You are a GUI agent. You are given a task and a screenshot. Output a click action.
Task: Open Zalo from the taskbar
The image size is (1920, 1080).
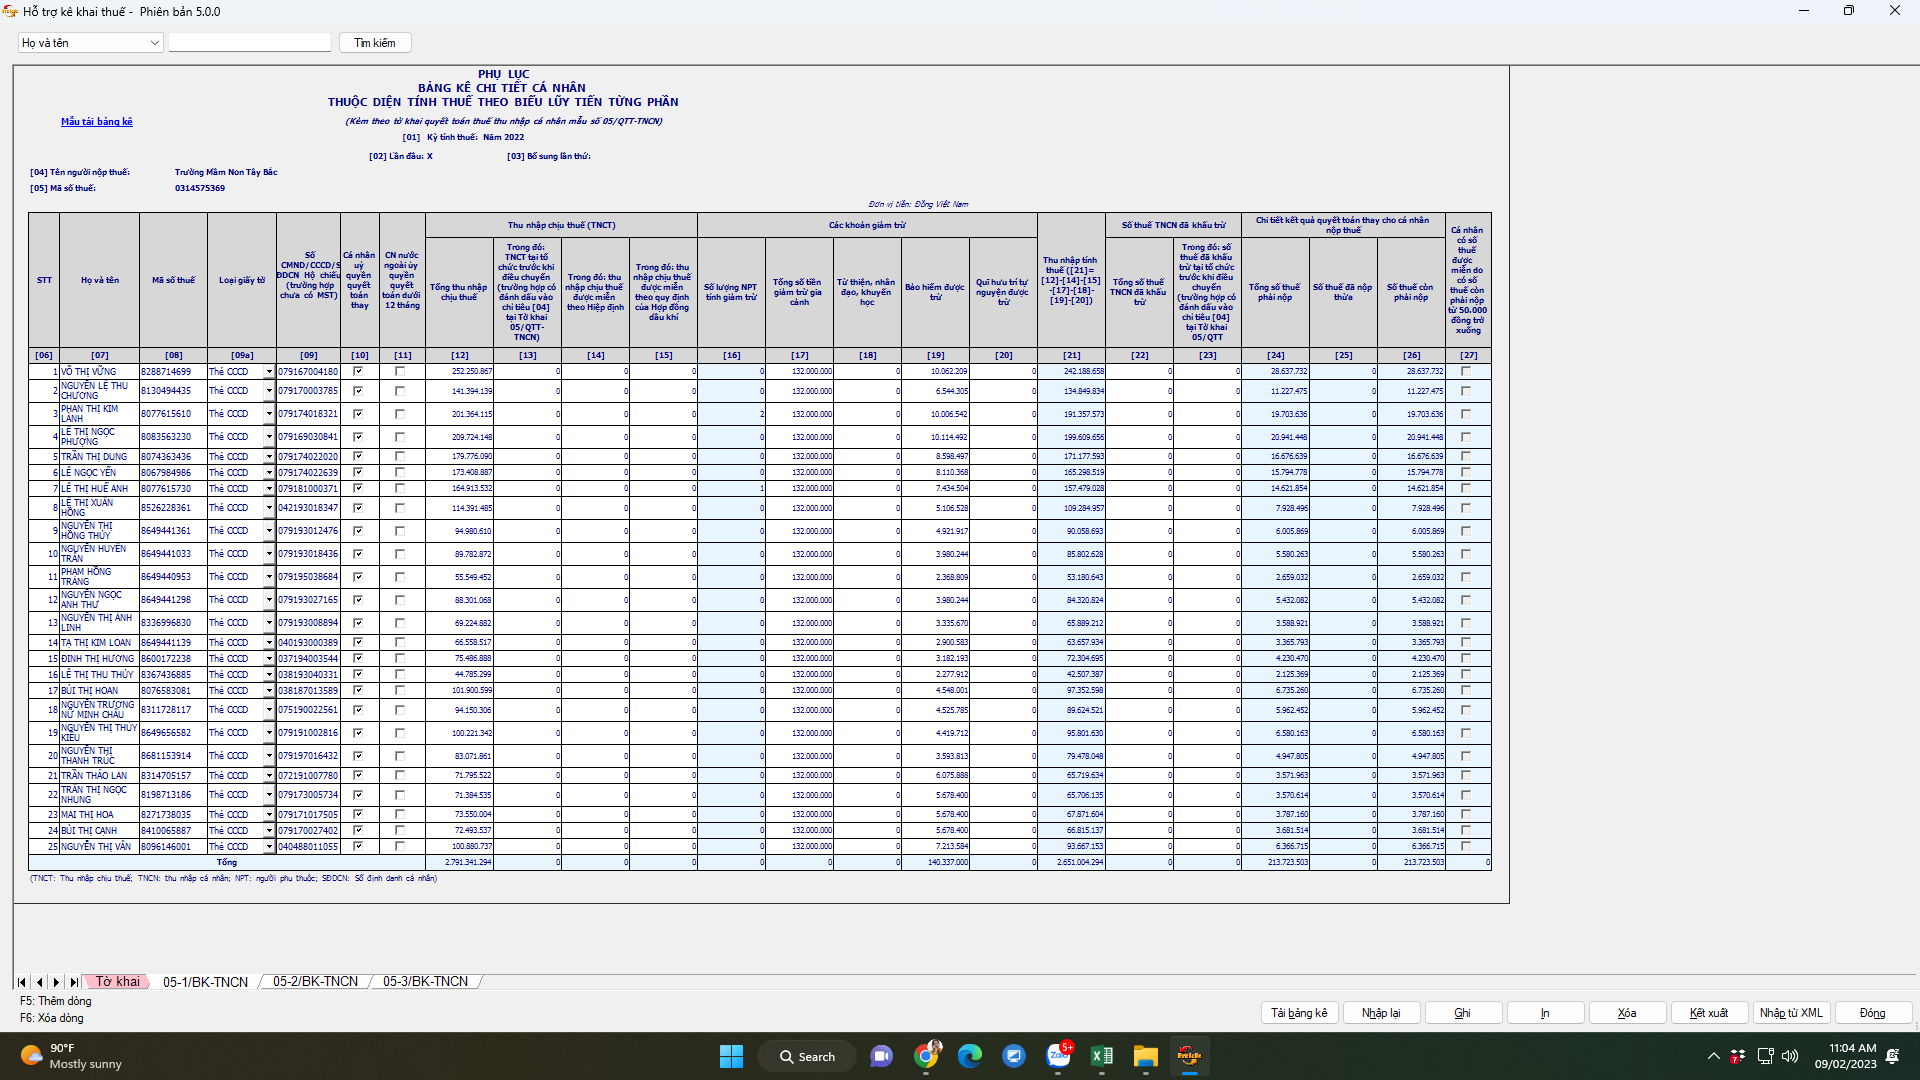1058,1056
